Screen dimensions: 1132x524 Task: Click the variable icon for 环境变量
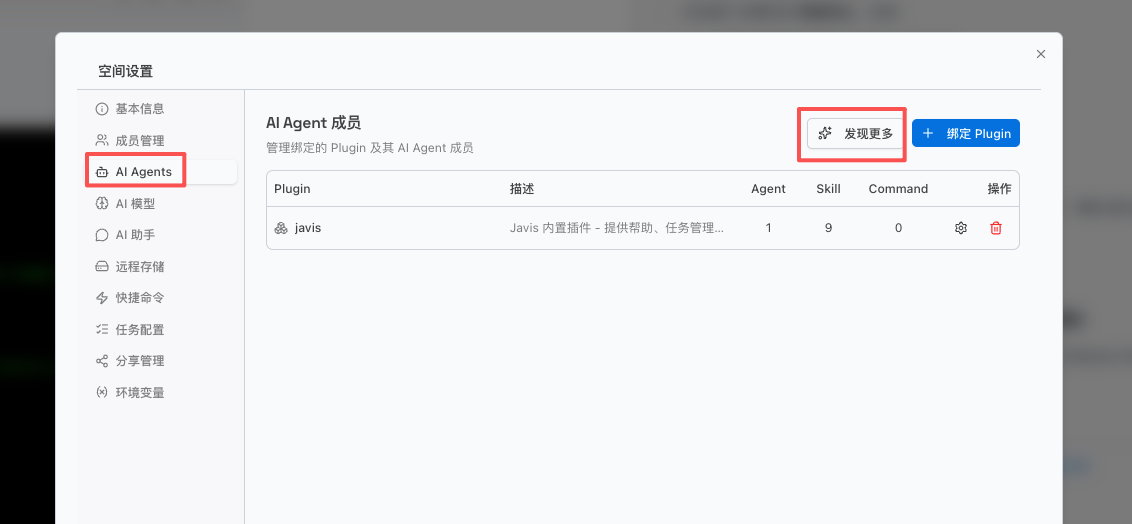pyautogui.click(x=101, y=393)
